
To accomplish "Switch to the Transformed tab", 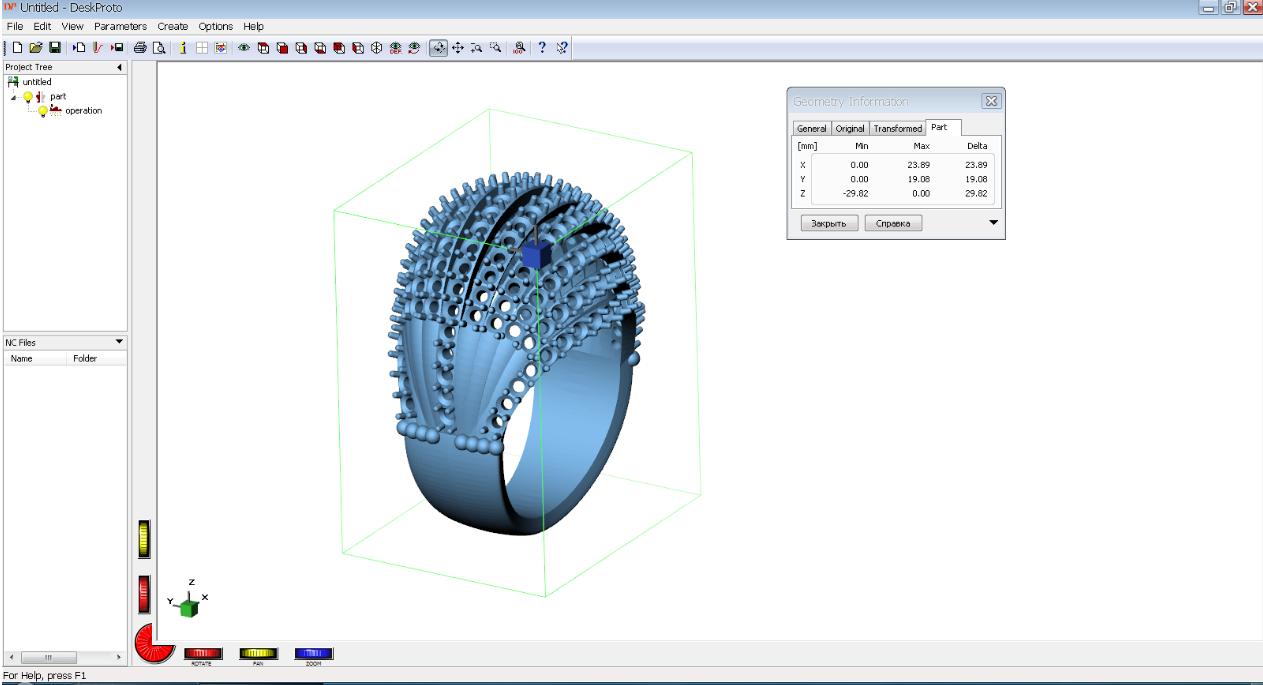I will click(x=897, y=128).
